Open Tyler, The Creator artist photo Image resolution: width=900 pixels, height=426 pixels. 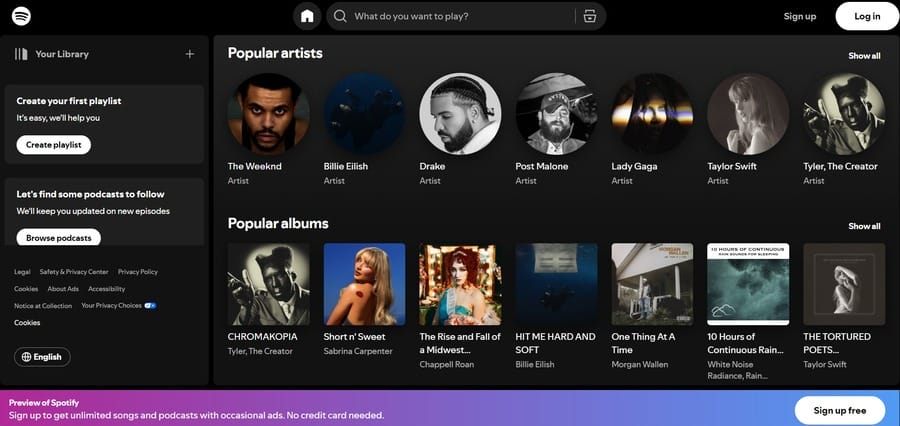844,114
